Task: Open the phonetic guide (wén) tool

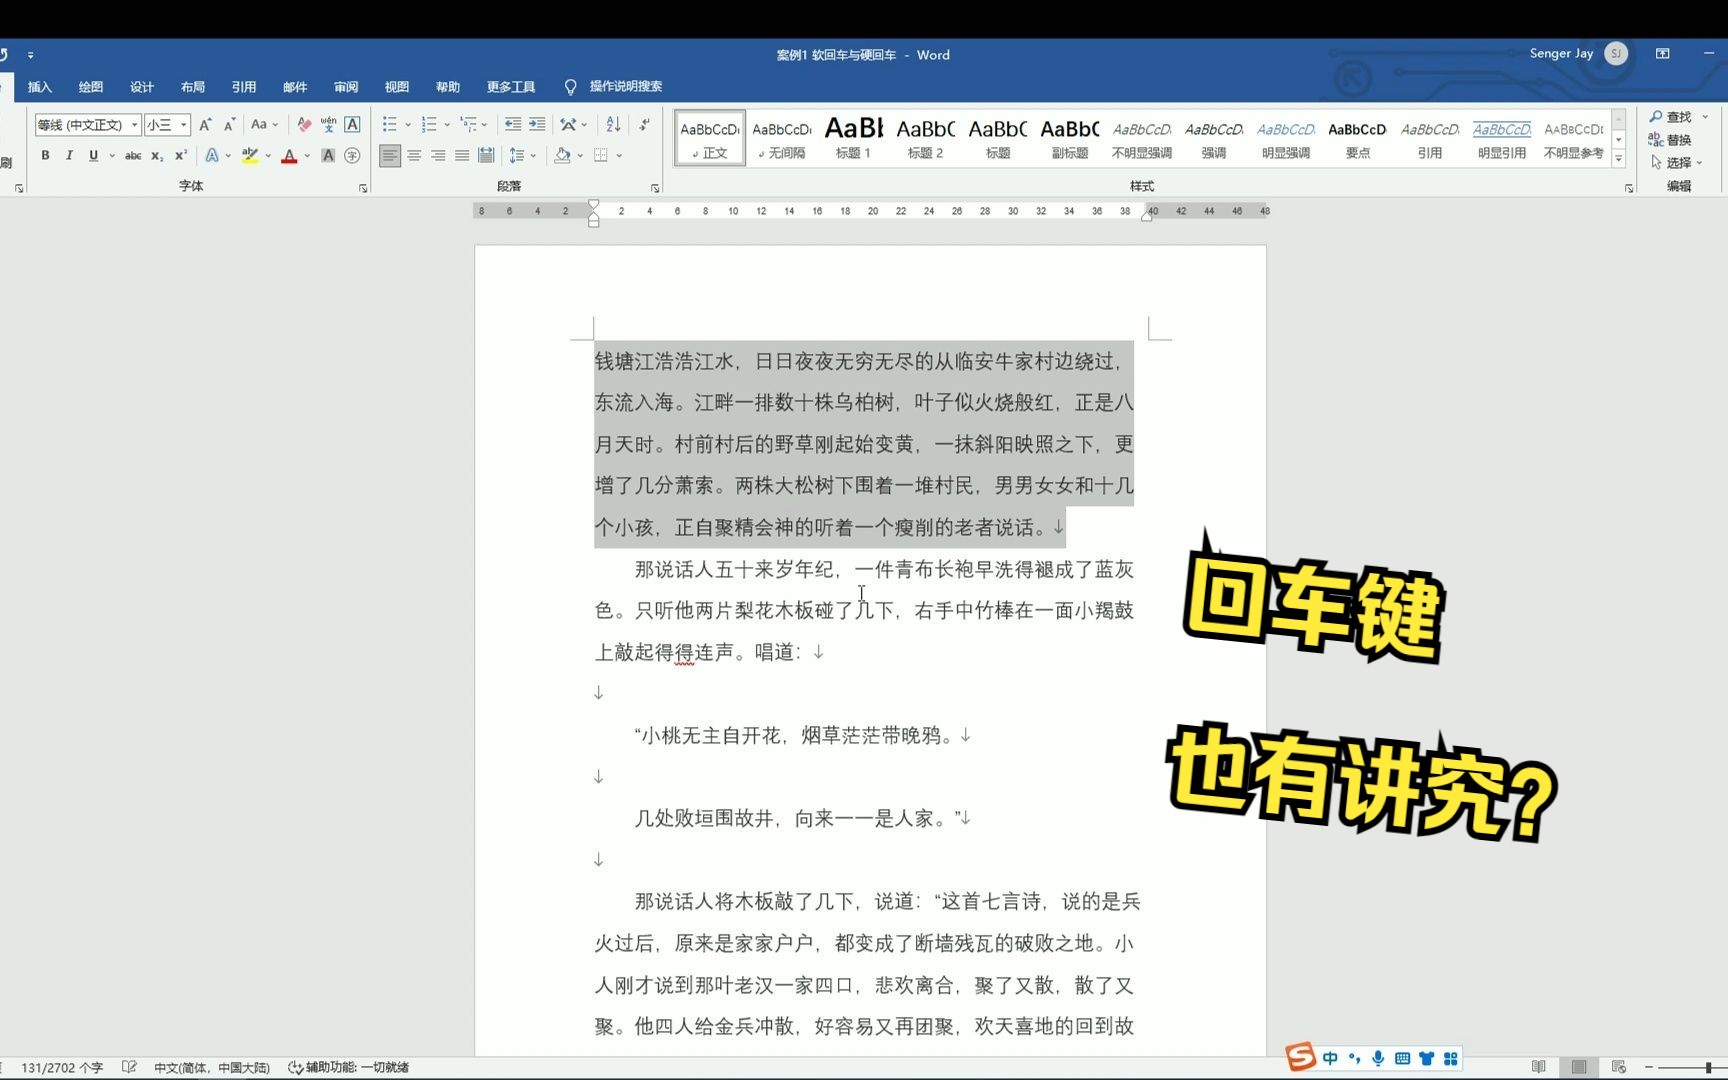Action: 328,125
